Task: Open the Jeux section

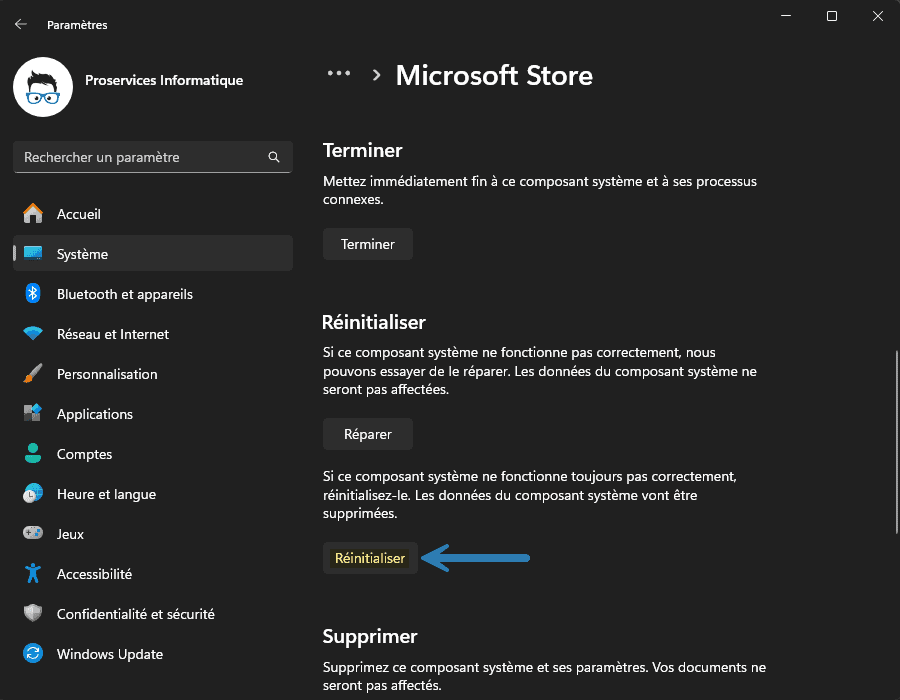Action: click(x=71, y=534)
